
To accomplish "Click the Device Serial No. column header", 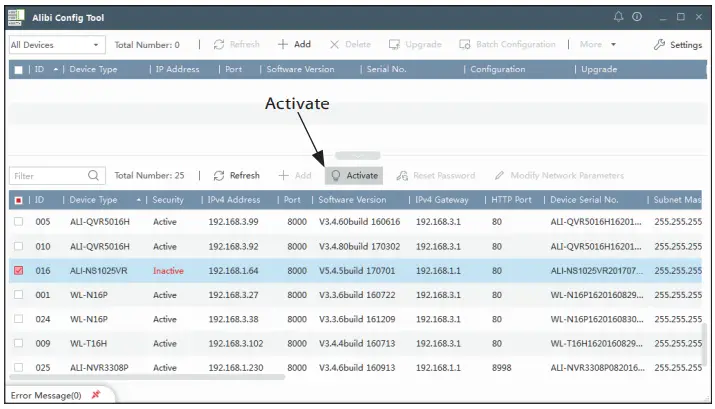I will pos(584,200).
